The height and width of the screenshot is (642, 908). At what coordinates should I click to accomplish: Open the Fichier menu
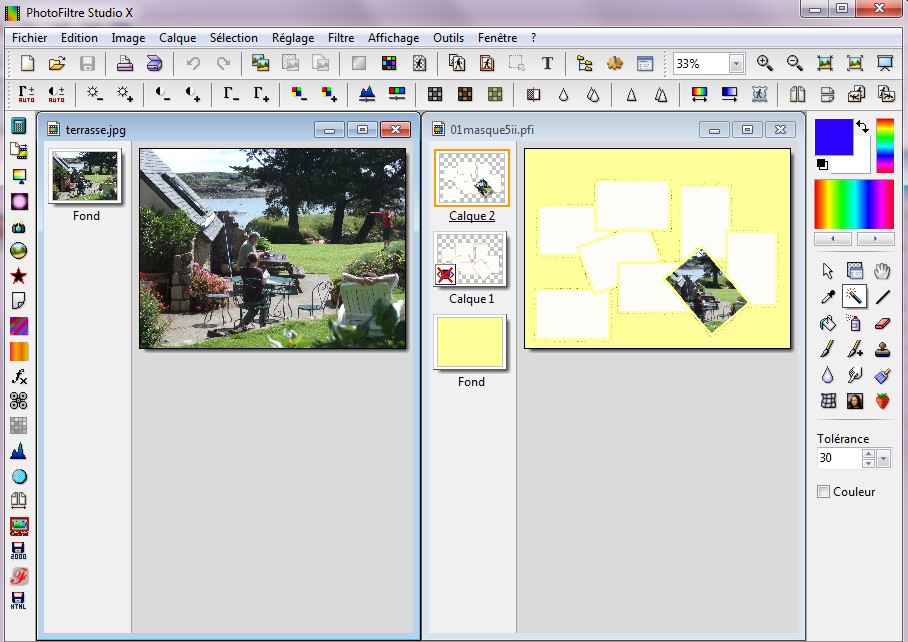coord(30,38)
